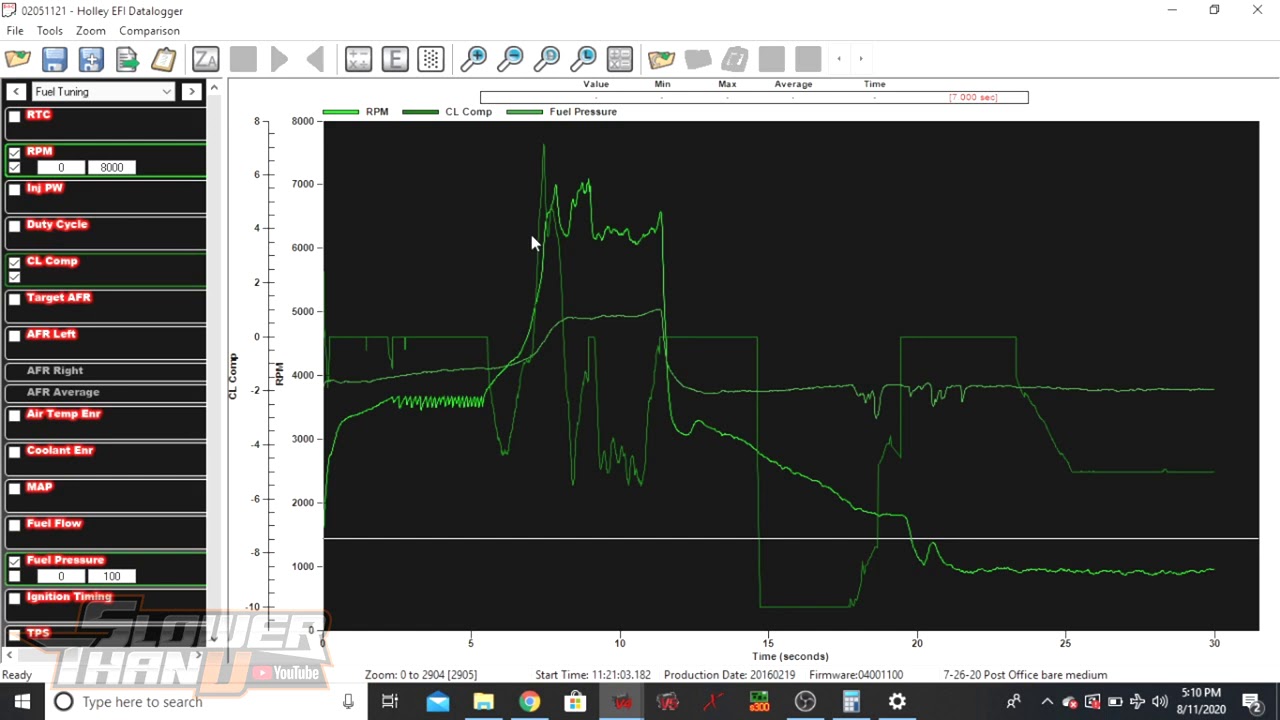
Task: Enable the MAP channel checkbox
Action: [x=14, y=489]
